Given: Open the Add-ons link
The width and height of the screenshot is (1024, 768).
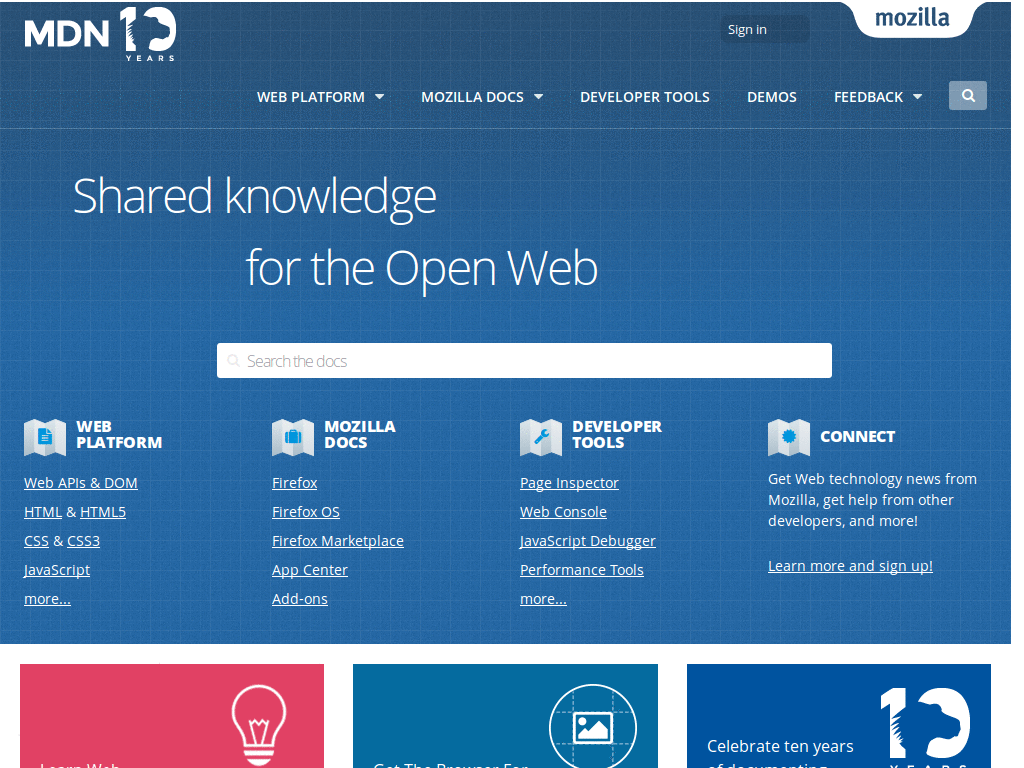Looking at the screenshot, I should click(x=300, y=599).
